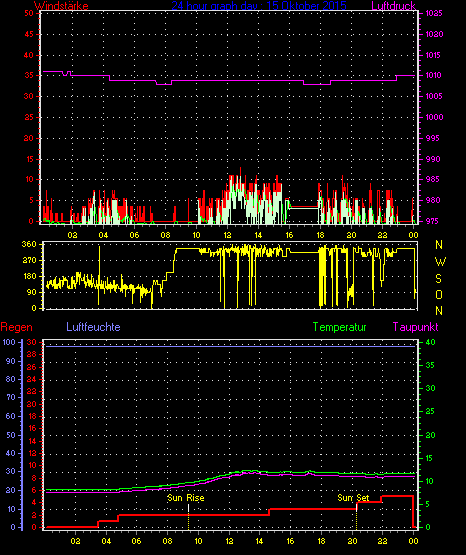Image resolution: width=466 pixels, height=555 pixels.
Task: Select the red Regen legend label
Action: click(x=16, y=327)
